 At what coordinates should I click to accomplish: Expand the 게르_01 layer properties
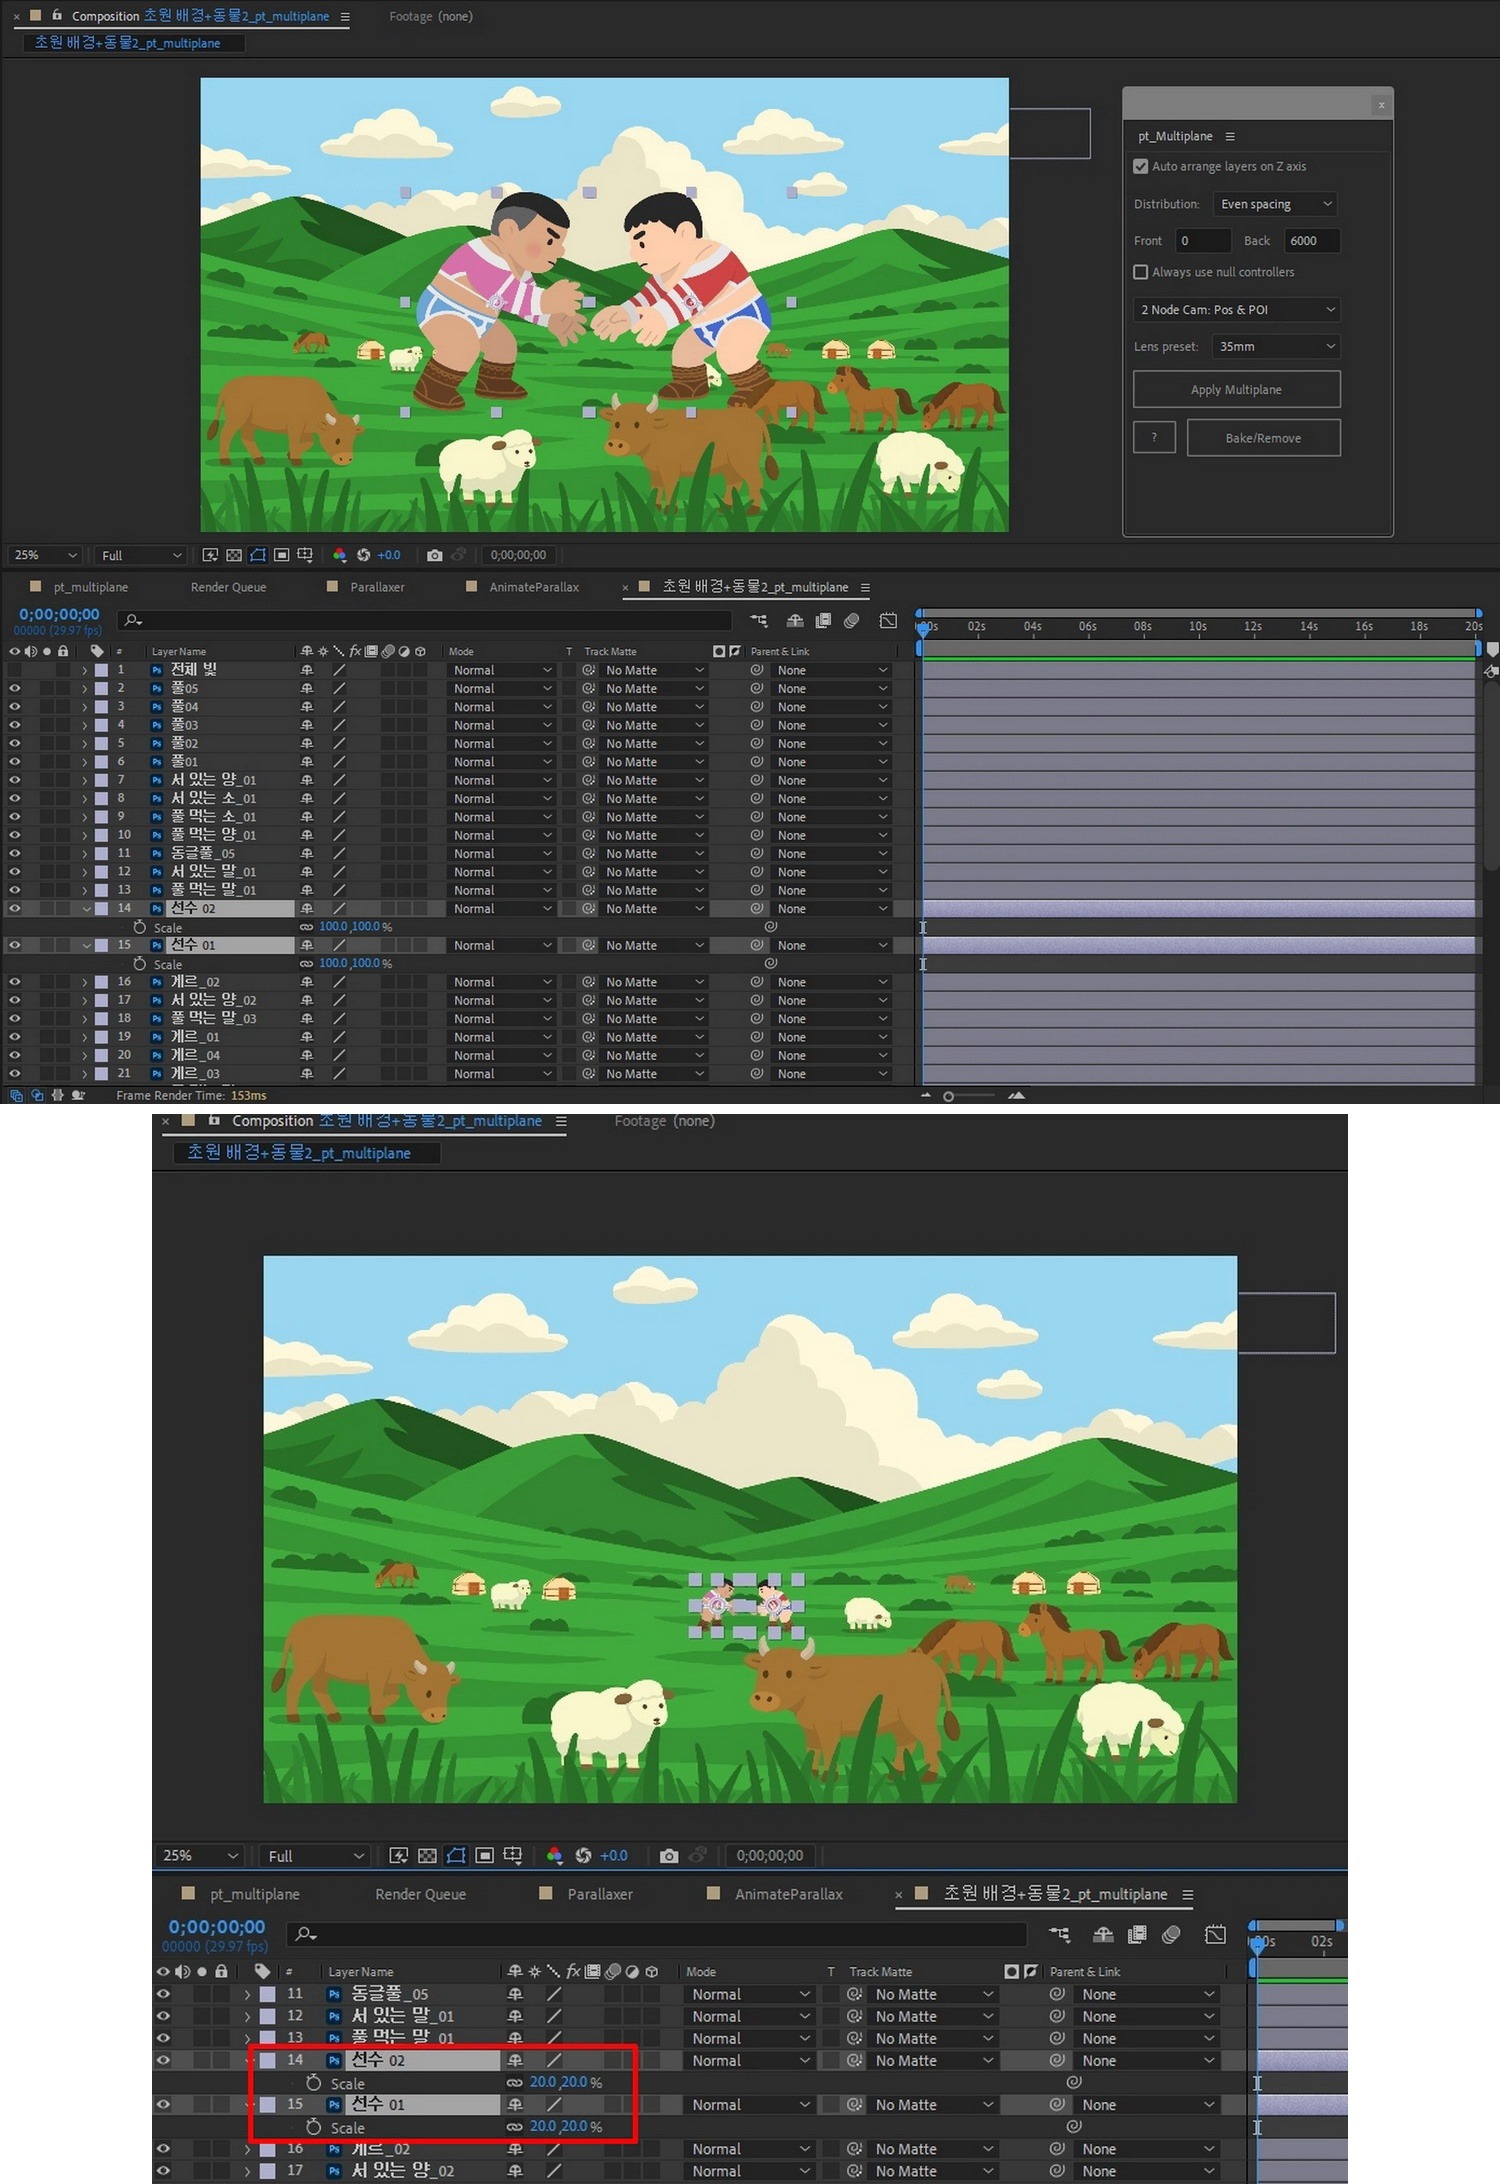click(x=85, y=1037)
